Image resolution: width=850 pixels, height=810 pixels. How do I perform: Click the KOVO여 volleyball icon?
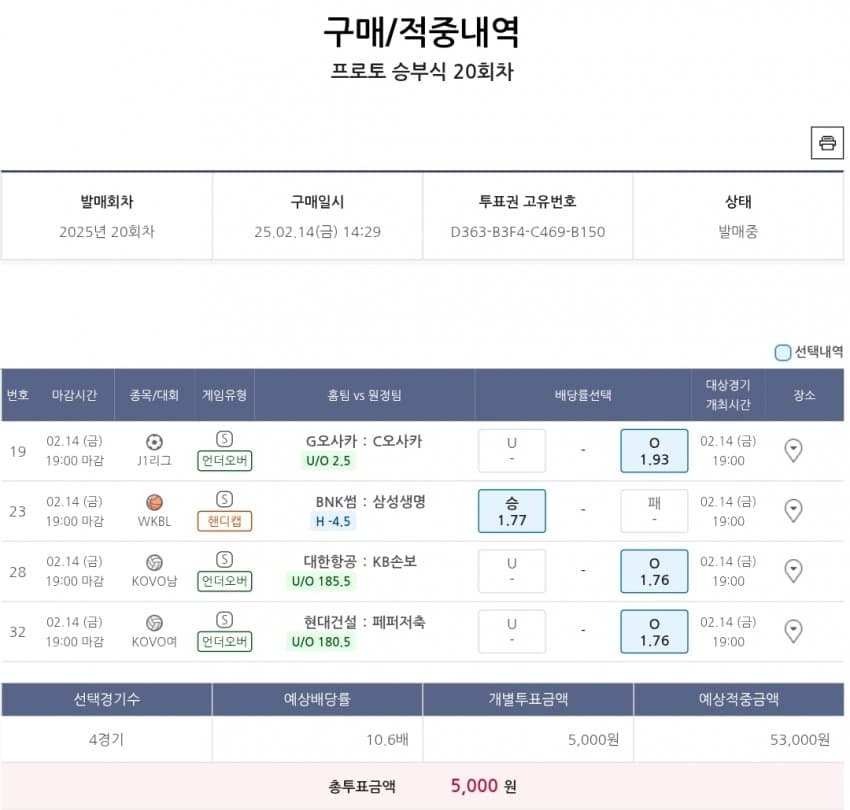pos(154,623)
